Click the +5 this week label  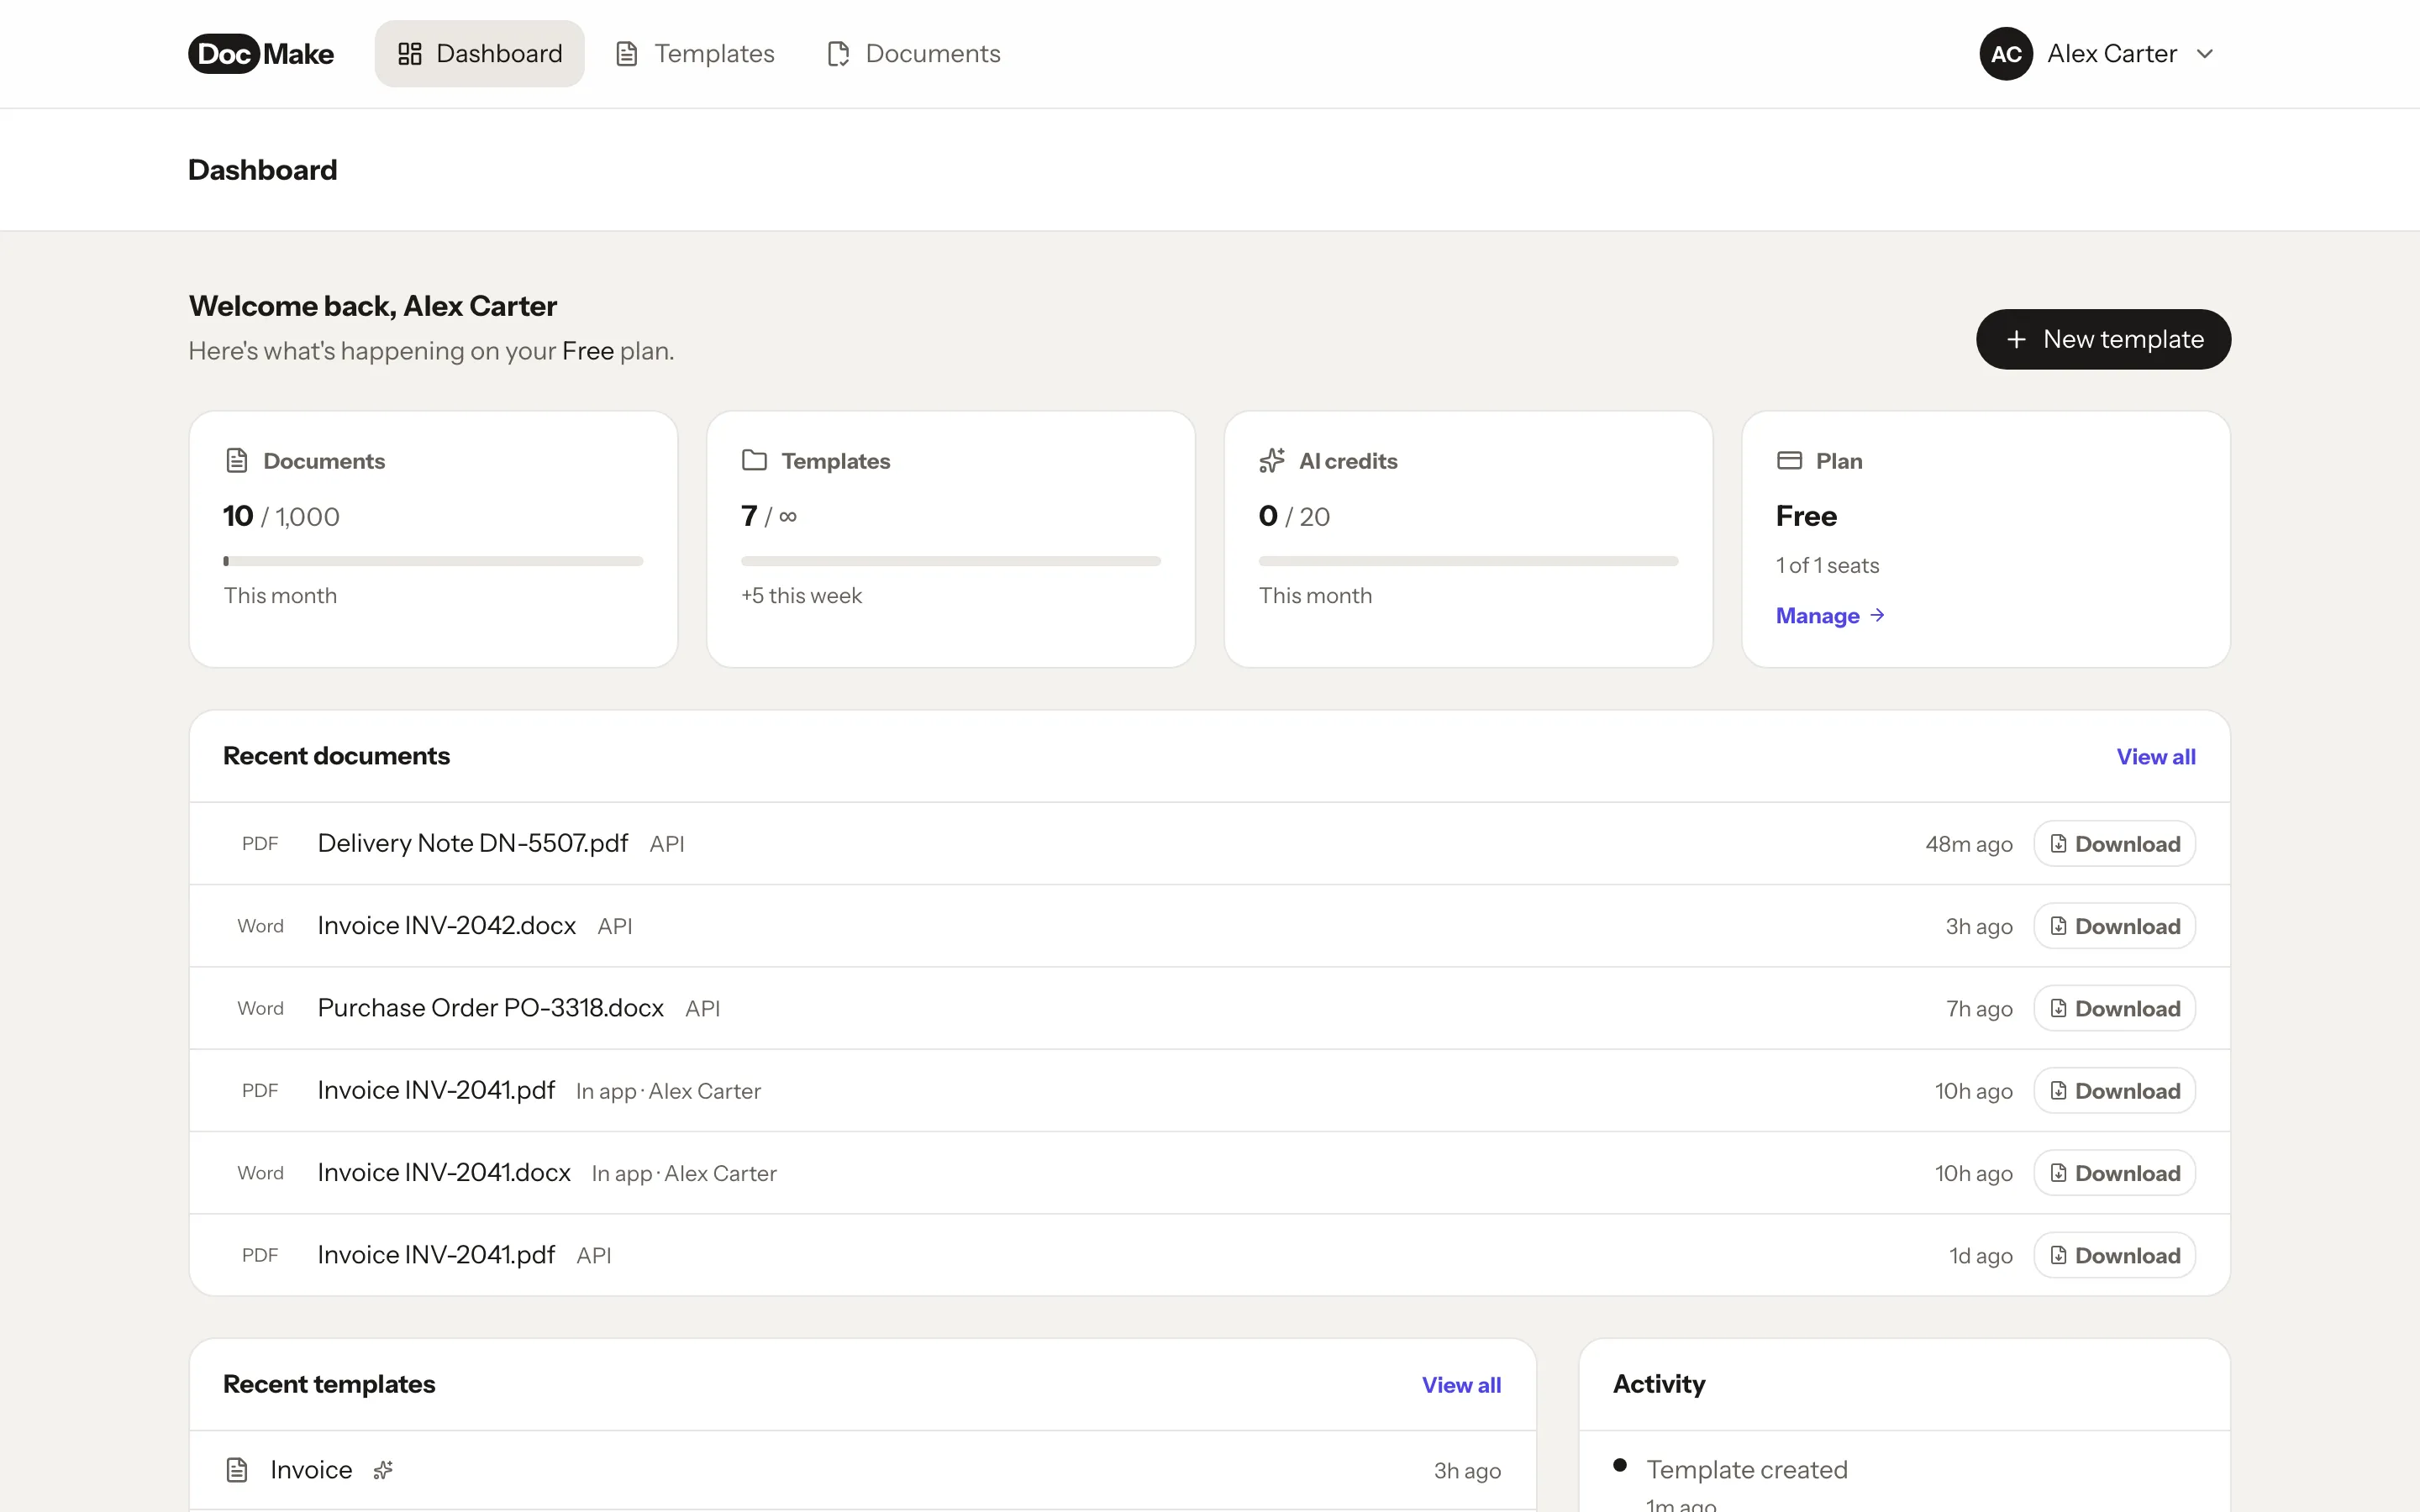tap(801, 596)
